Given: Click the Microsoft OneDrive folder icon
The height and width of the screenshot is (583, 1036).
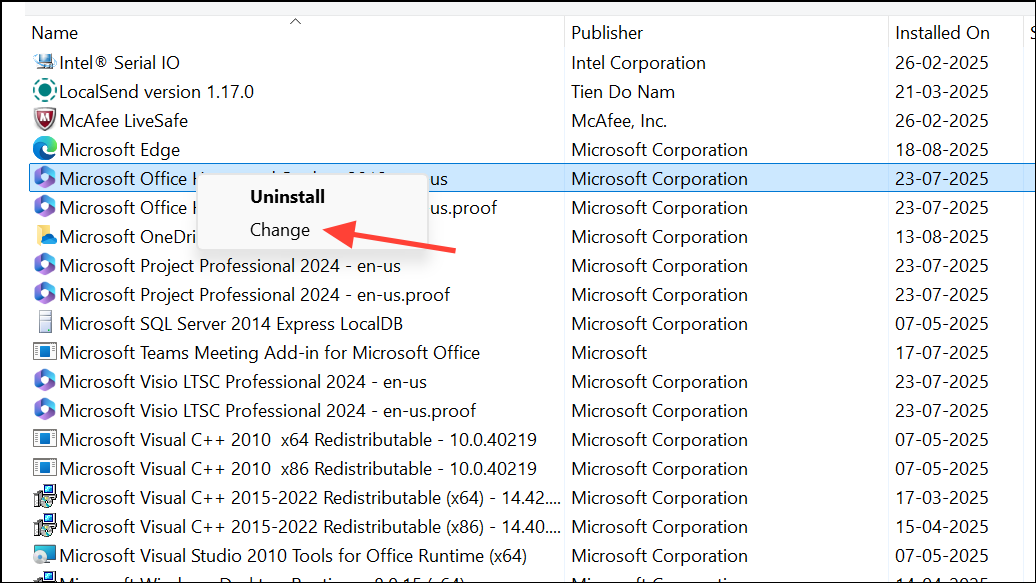Looking at the screenshot, I should click(x=44, y=236).
